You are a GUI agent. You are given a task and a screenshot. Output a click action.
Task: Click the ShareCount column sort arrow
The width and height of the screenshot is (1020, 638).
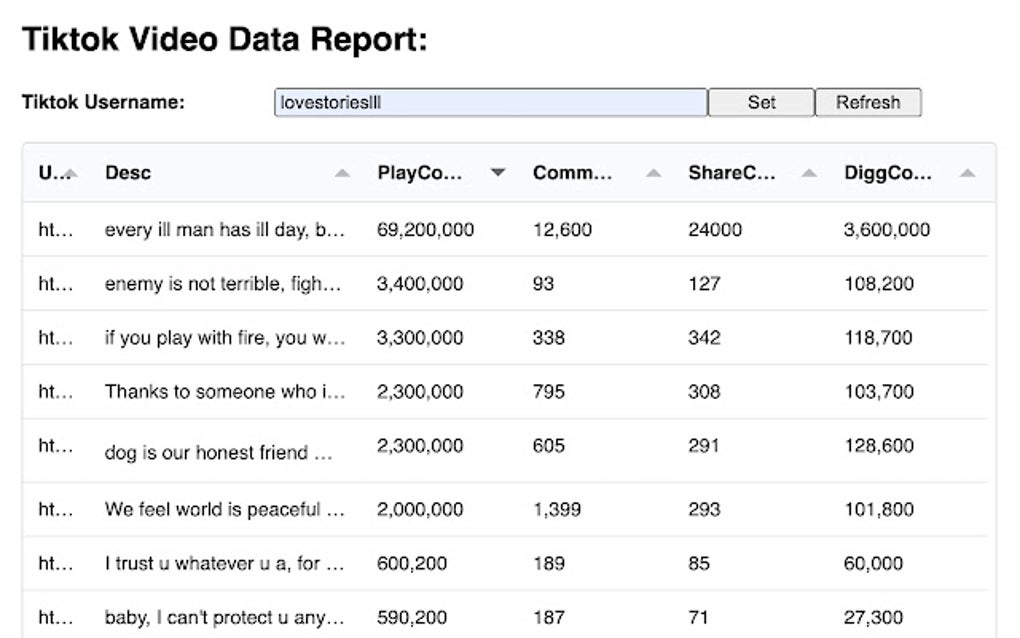coord(809,173)
